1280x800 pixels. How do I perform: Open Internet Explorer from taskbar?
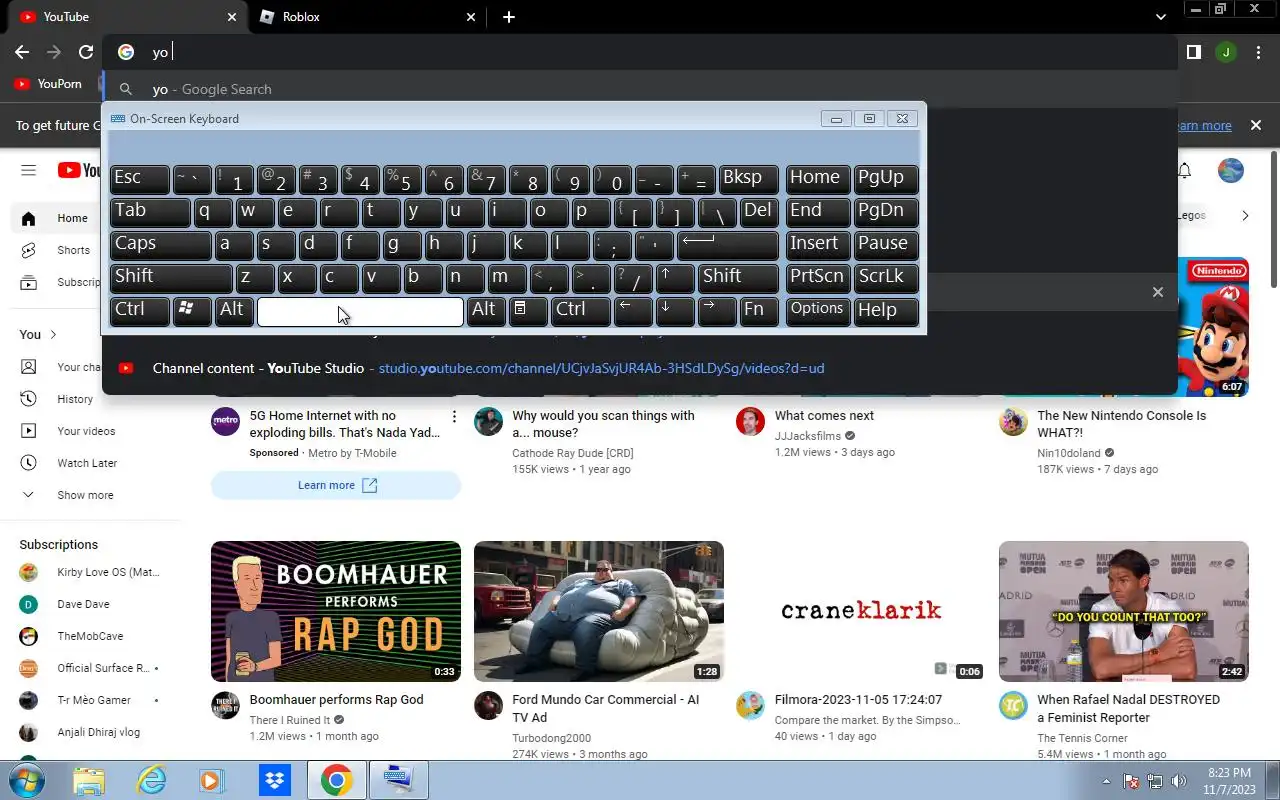pyautogui.click(x=152, y=780)
